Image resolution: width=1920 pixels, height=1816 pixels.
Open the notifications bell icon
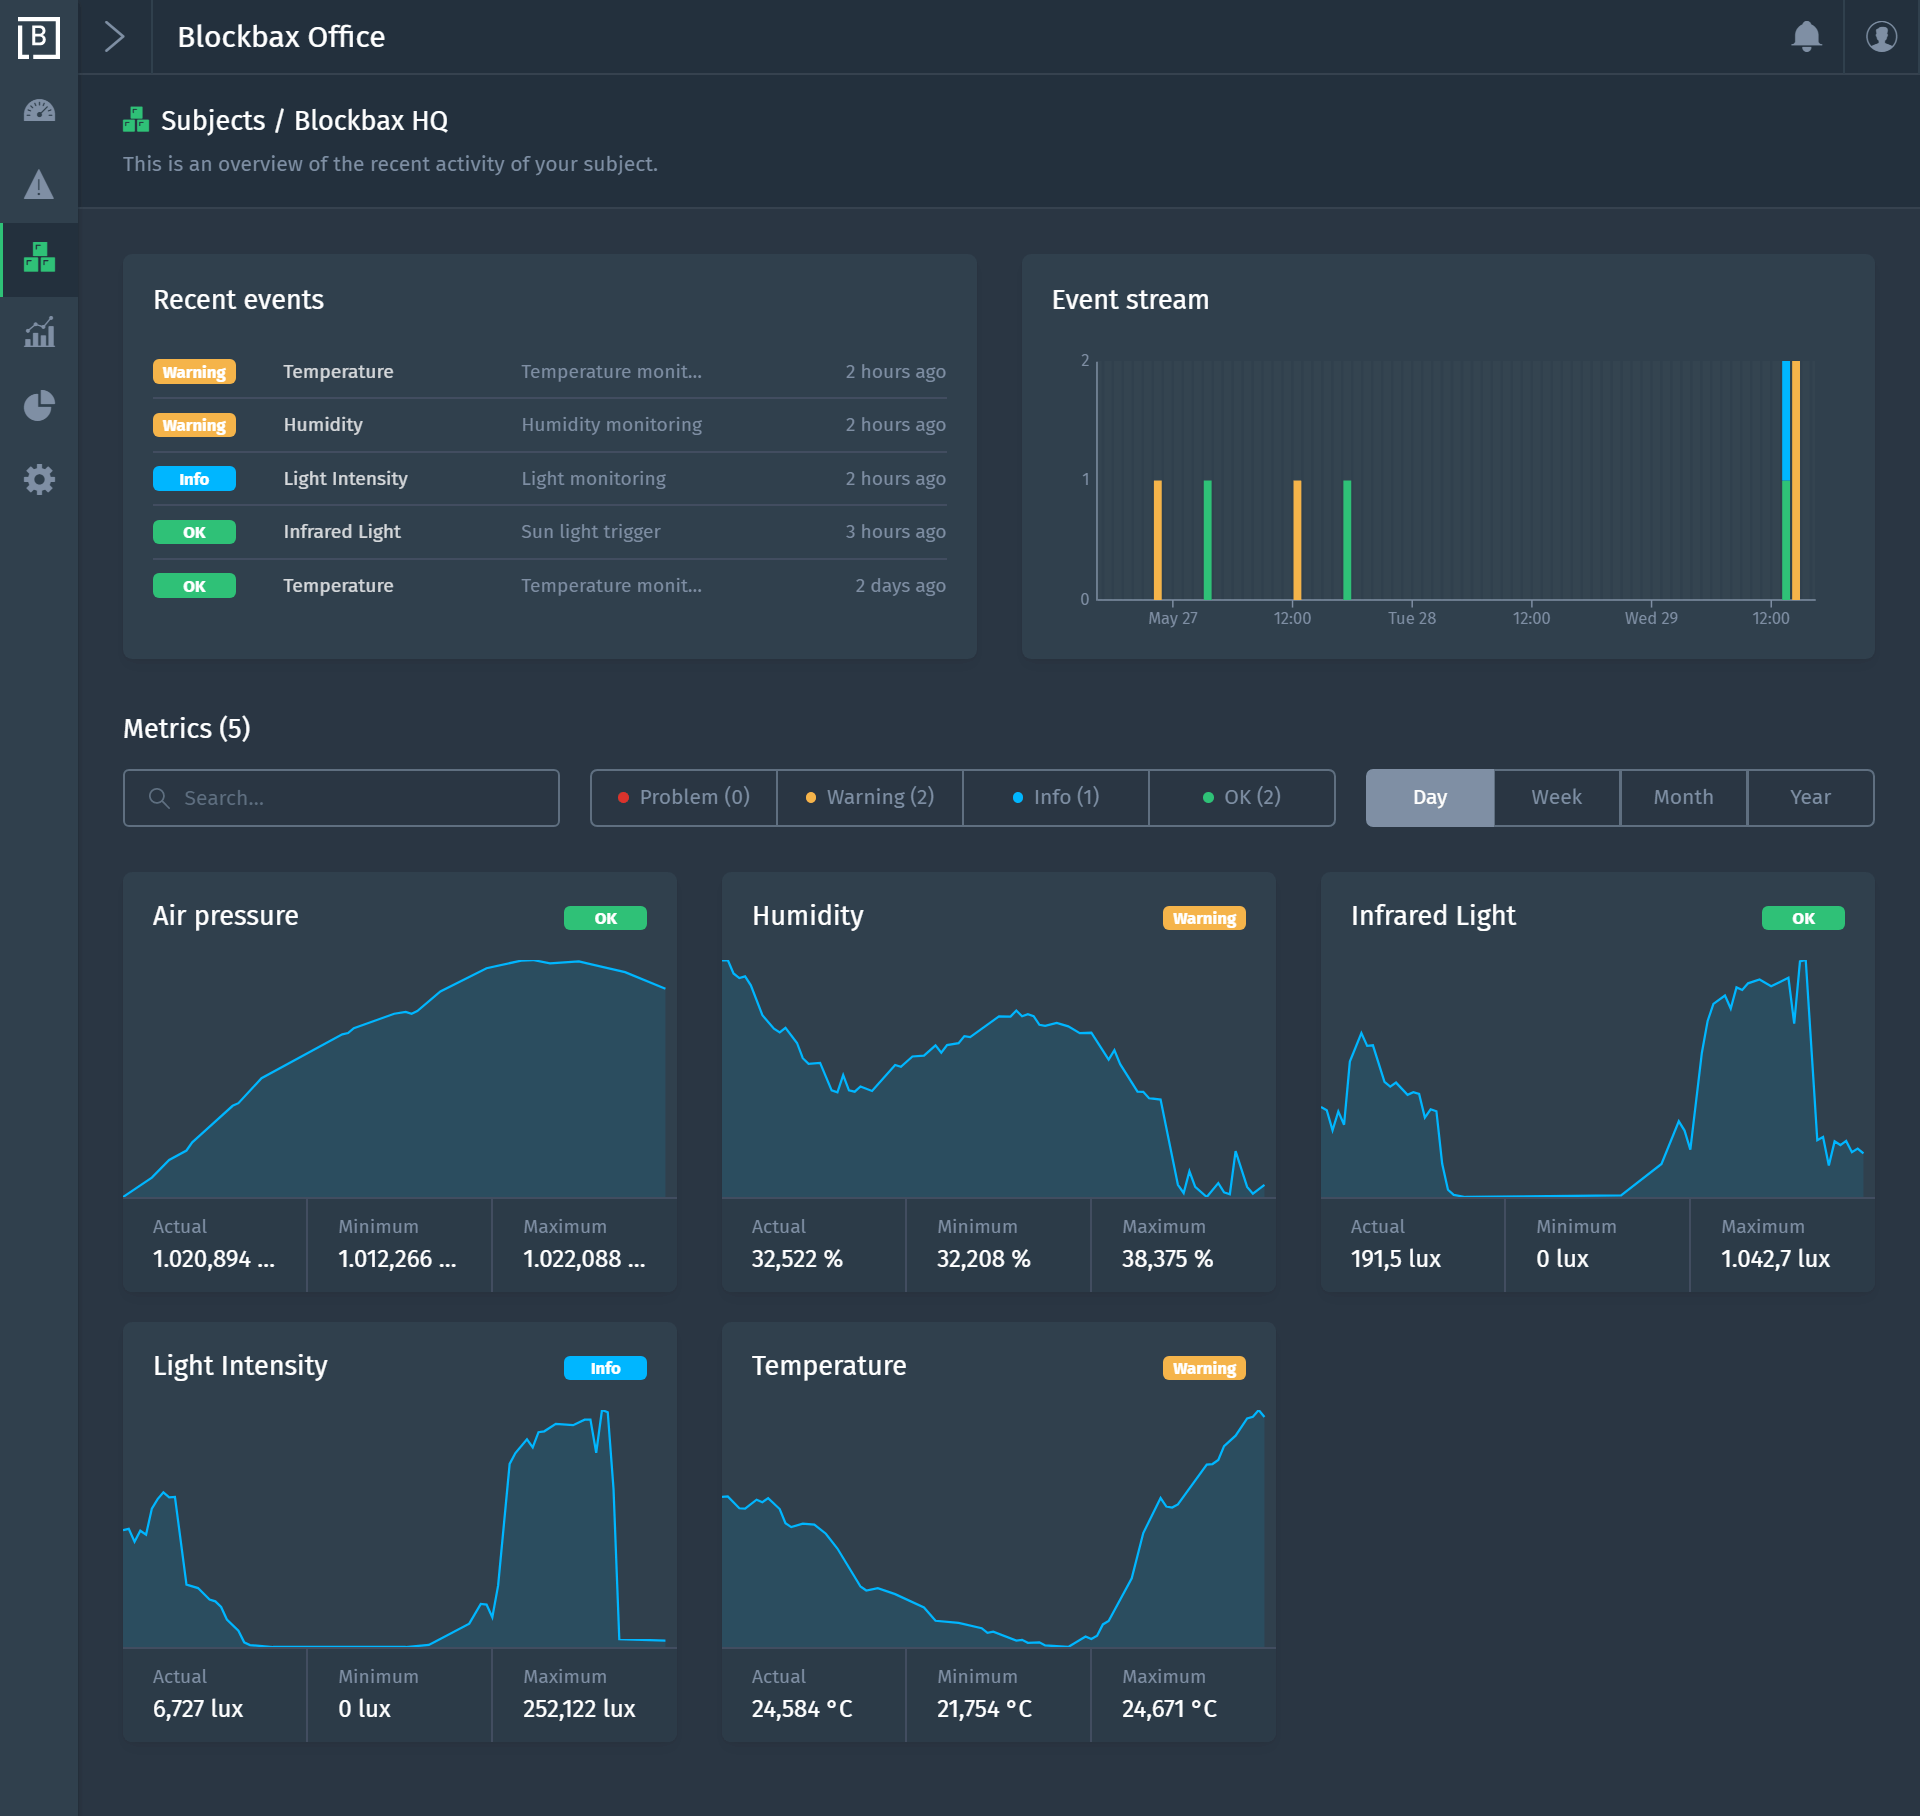coord(1806,38)
